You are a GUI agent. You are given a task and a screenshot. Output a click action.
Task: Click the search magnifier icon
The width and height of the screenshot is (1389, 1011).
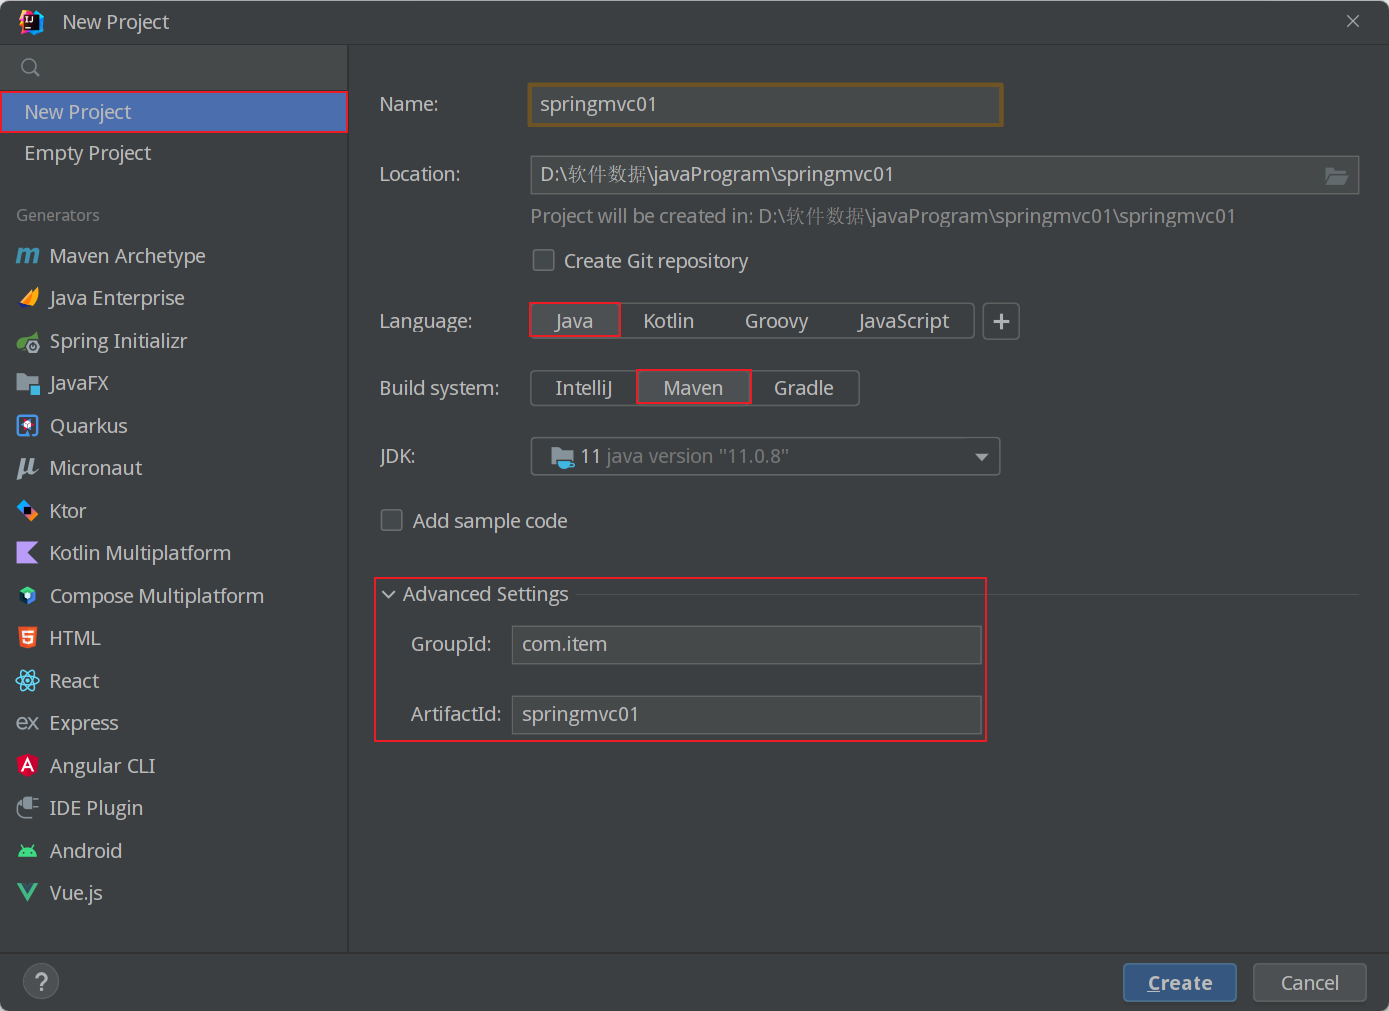coord(31,68)
